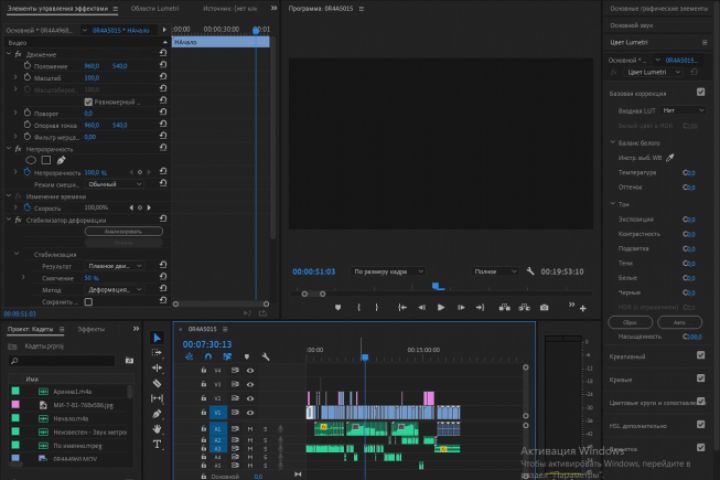Viewport: 720px width, 480px height.
Task: Select the Selection arrow tool
Action: (157, 338)
